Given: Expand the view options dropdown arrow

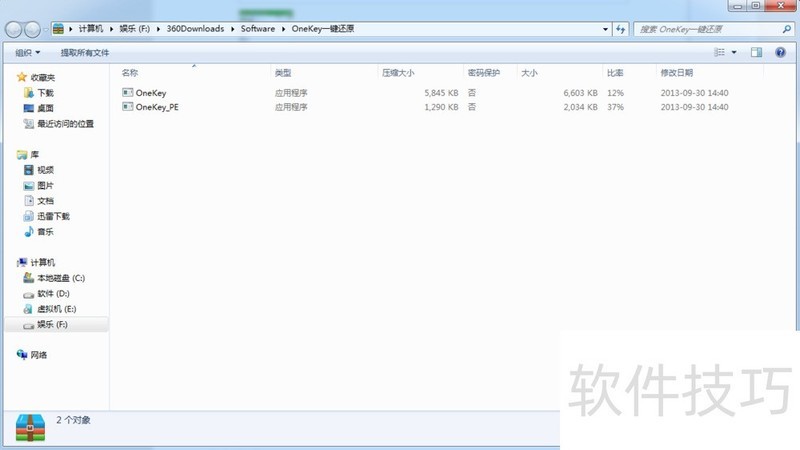Looking at the screenshot, I should (x=735, y=52).
